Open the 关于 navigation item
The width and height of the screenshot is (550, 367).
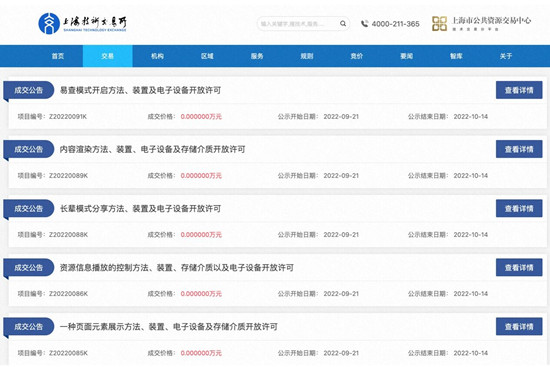(506, 56)
